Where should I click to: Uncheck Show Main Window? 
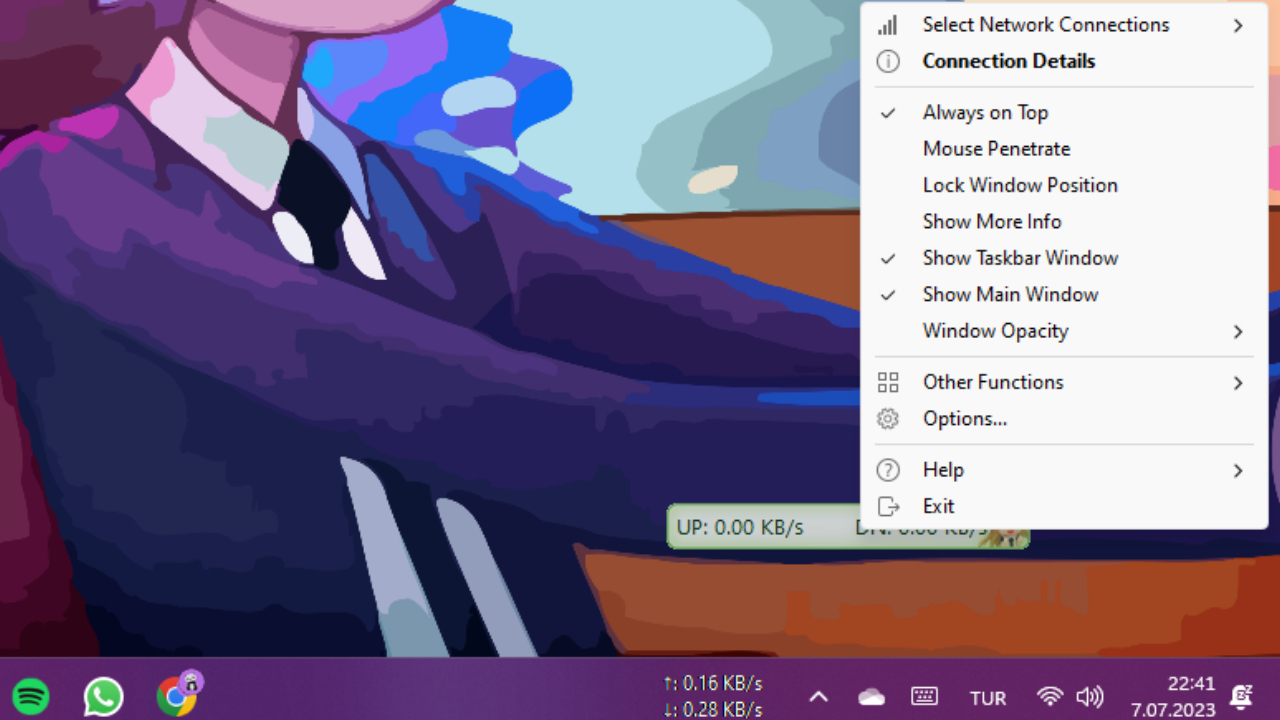click(1010, 294)
